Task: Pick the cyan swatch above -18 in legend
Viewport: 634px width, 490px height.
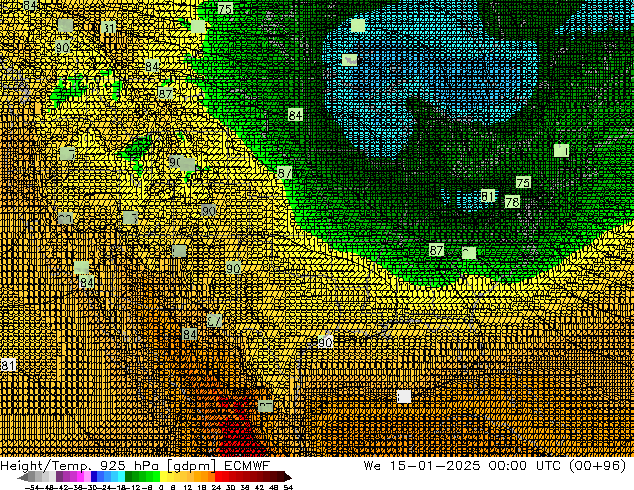Action: pos(121,477)
